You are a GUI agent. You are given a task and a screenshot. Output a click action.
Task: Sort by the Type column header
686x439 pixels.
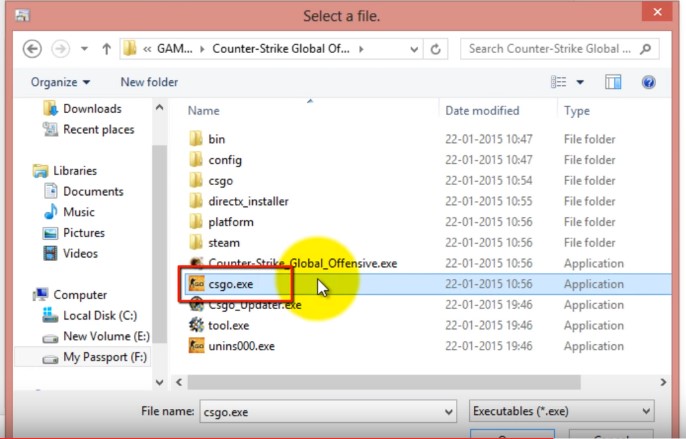click(577, 111)
